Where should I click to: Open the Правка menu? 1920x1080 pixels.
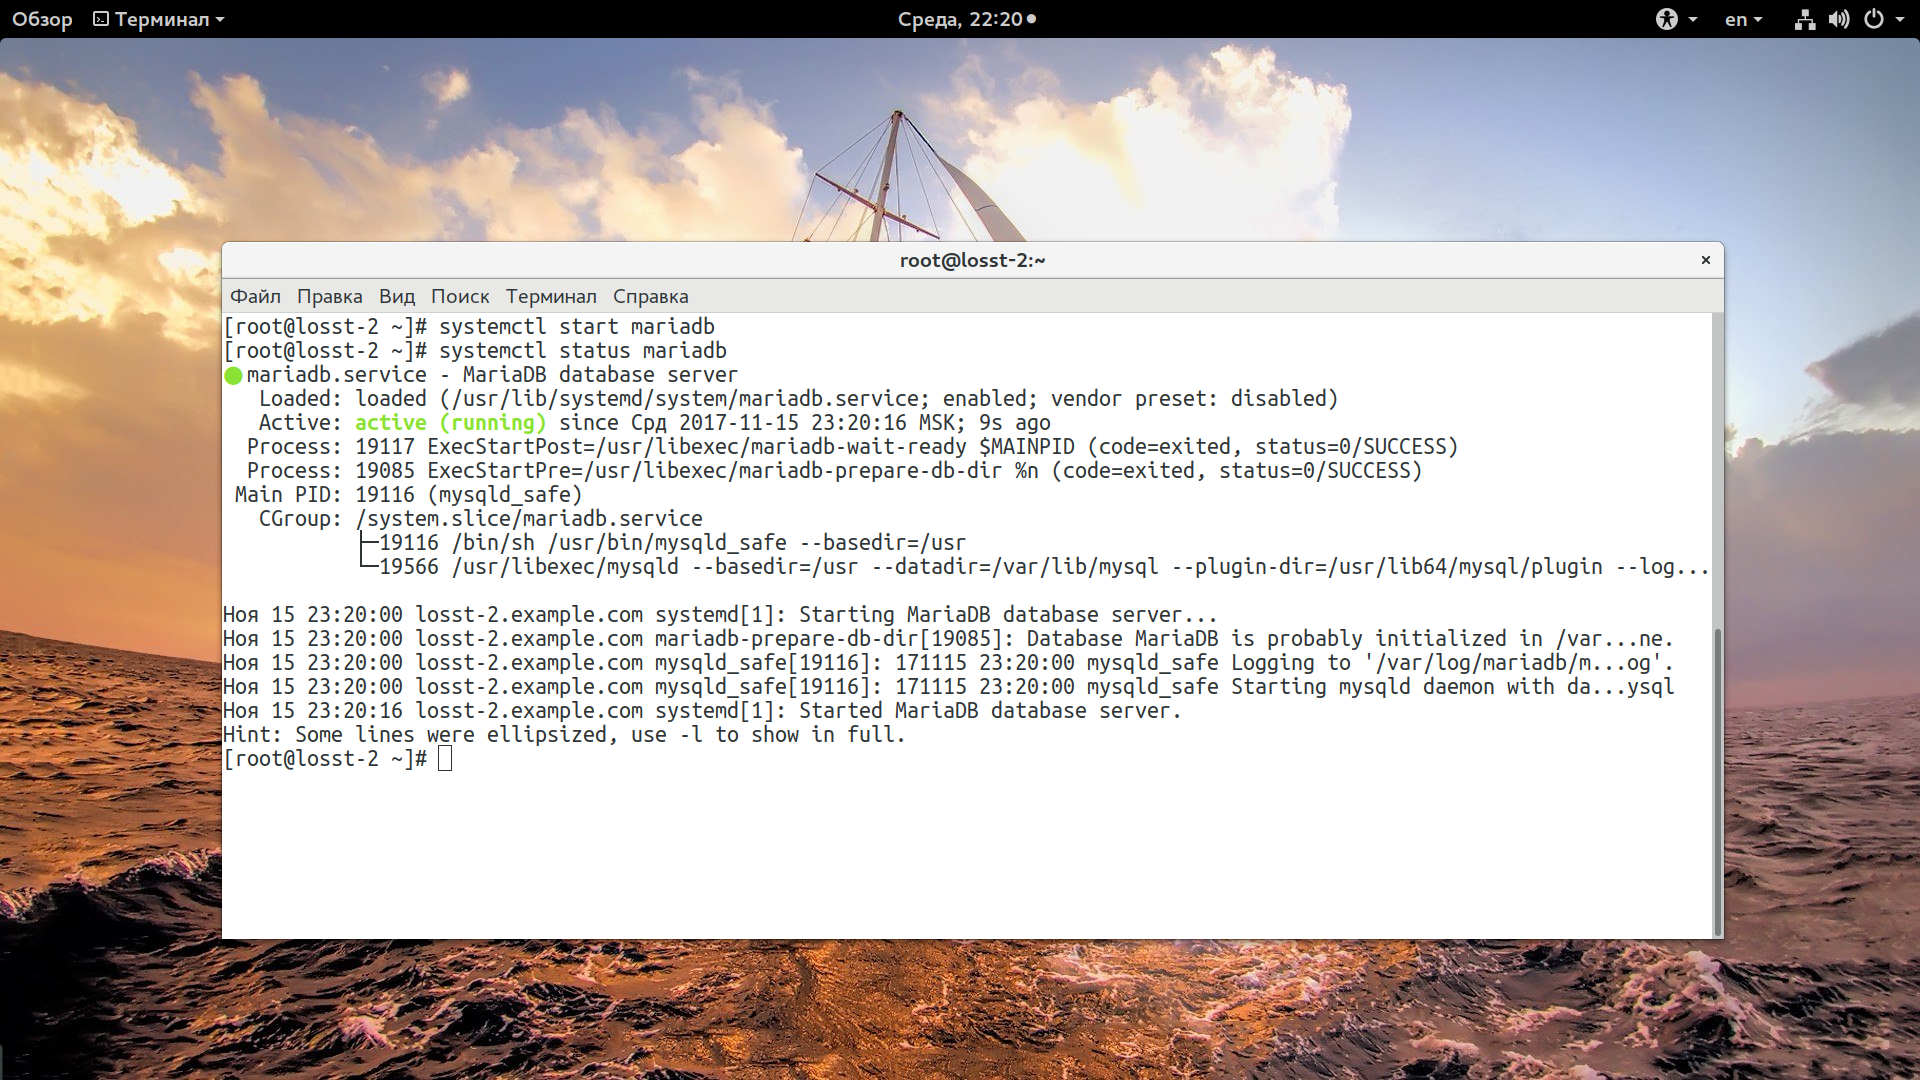coord(329,296)
